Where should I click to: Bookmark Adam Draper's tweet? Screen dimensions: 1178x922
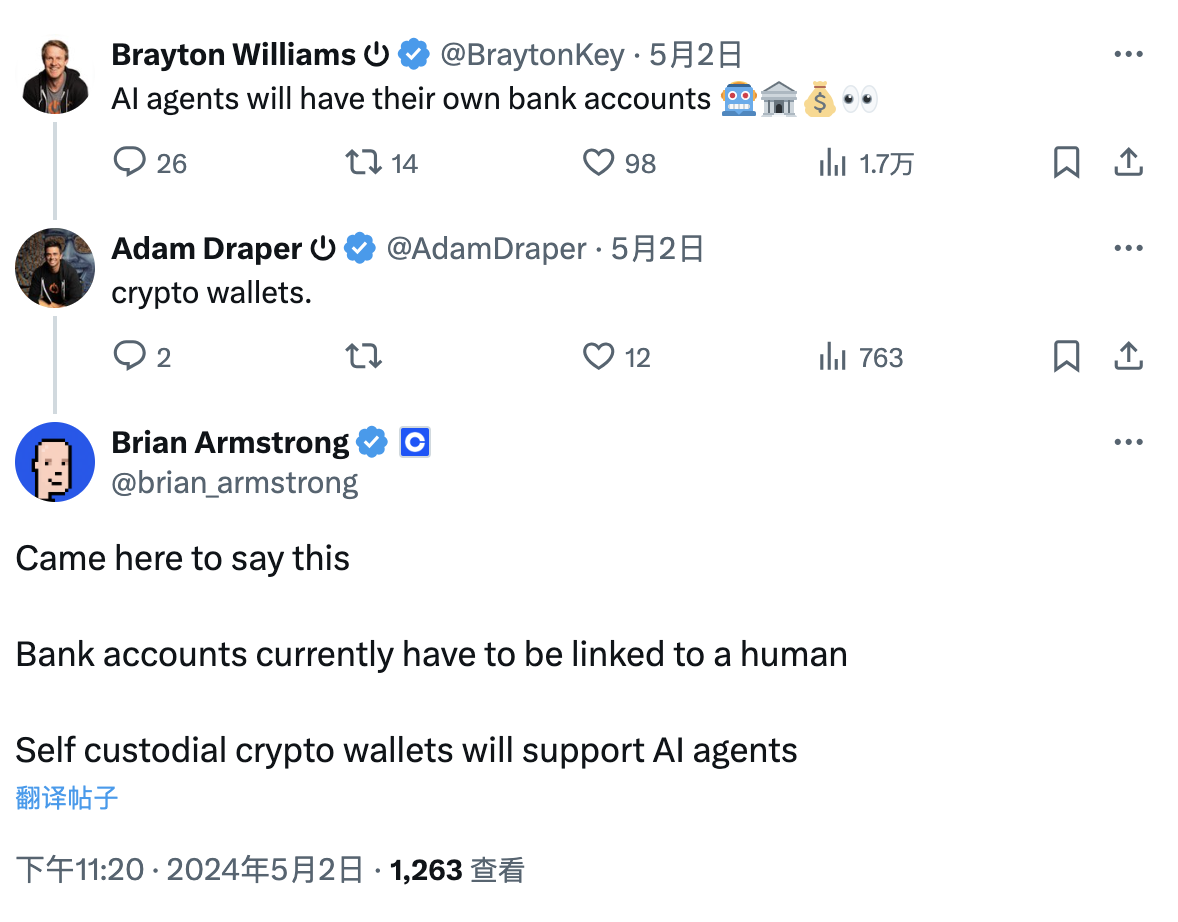click(x=1066, y=356)
